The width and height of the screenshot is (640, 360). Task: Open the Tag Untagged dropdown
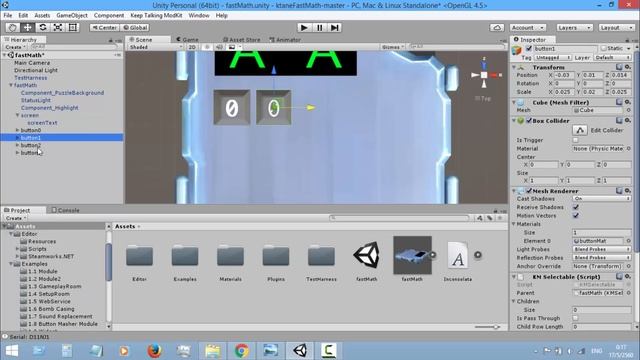(552, 58)
